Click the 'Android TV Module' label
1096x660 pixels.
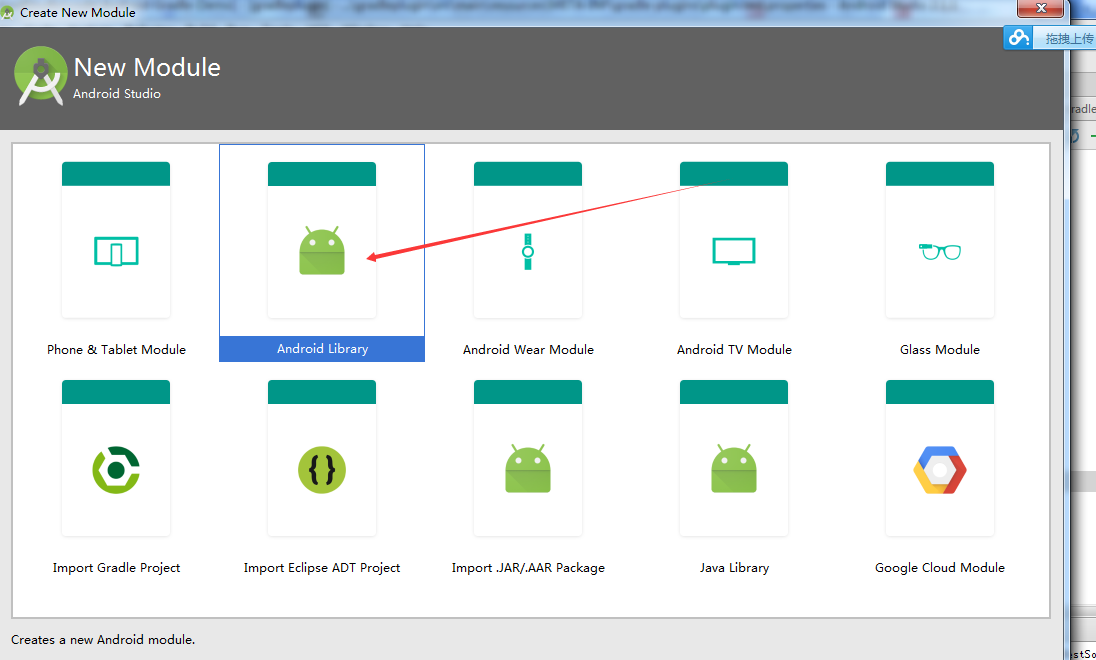(x=734, y=350)
